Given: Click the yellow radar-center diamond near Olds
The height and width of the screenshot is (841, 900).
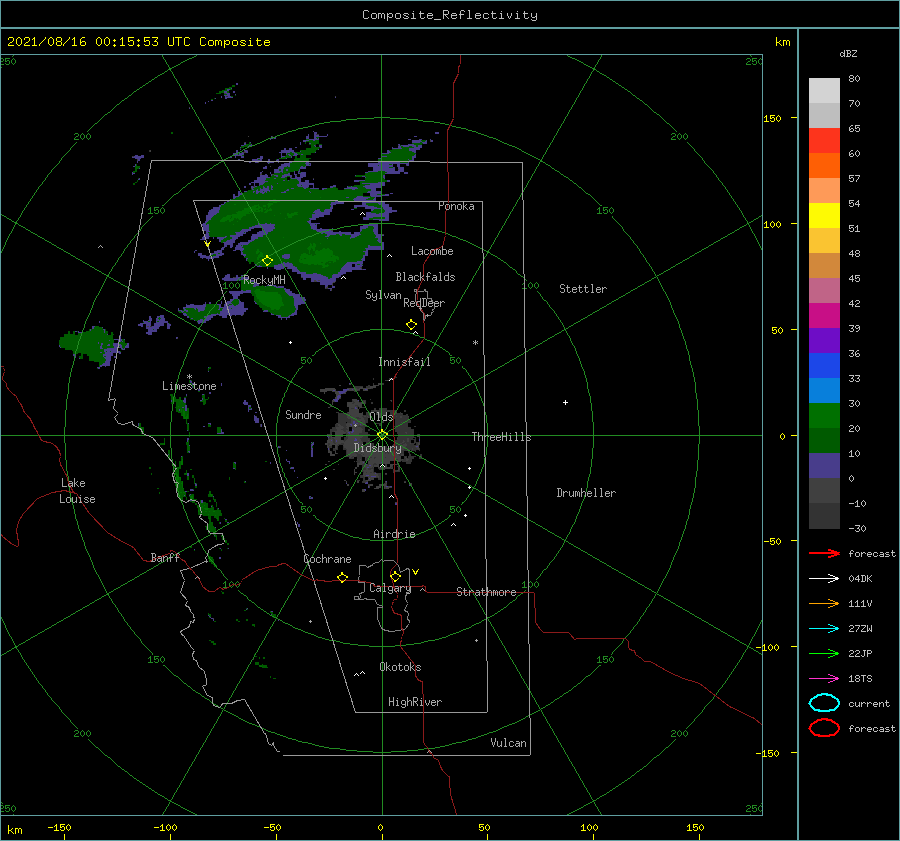Looking at the screenshot, I should click(x=382, y=435).
